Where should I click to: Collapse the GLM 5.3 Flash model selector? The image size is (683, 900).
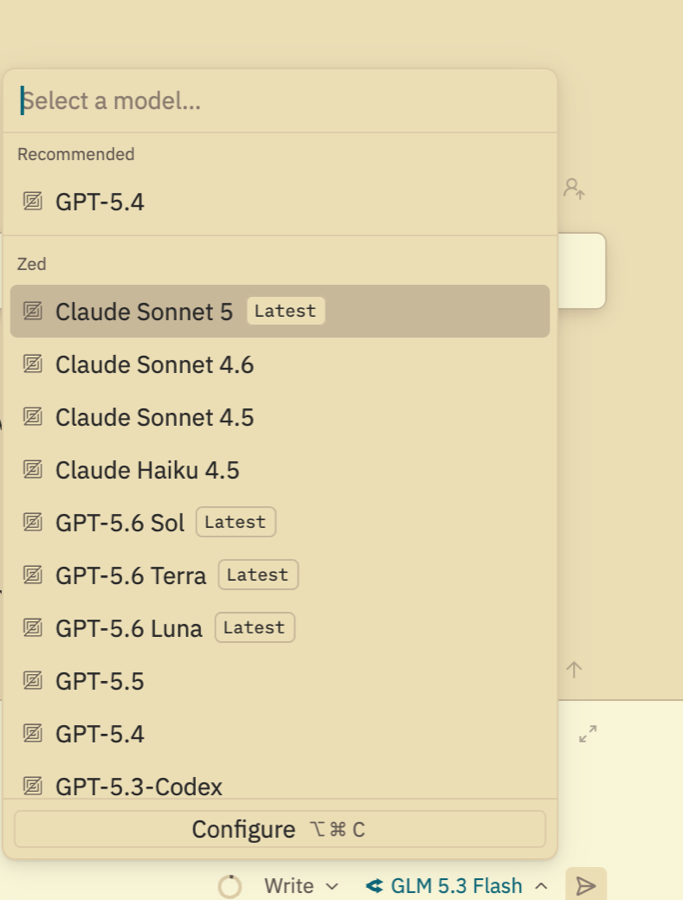[457, 886]
